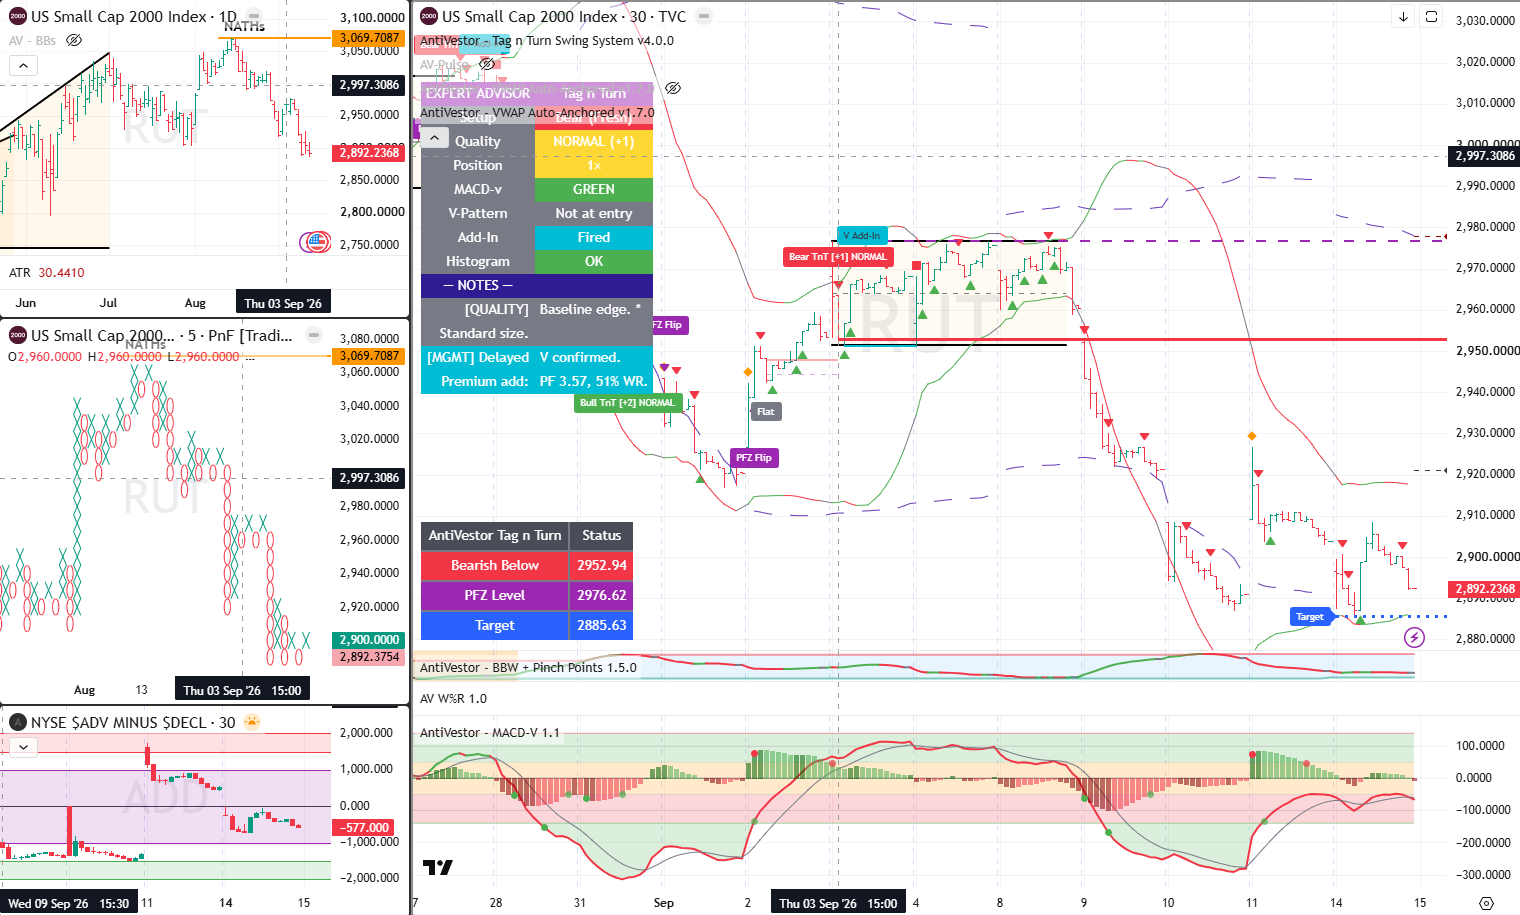Image resolution: width=1520 pixels, height=915 pixels.
Task: Open chart settings gear in bottom-right corner
Action: point(1486,903)
